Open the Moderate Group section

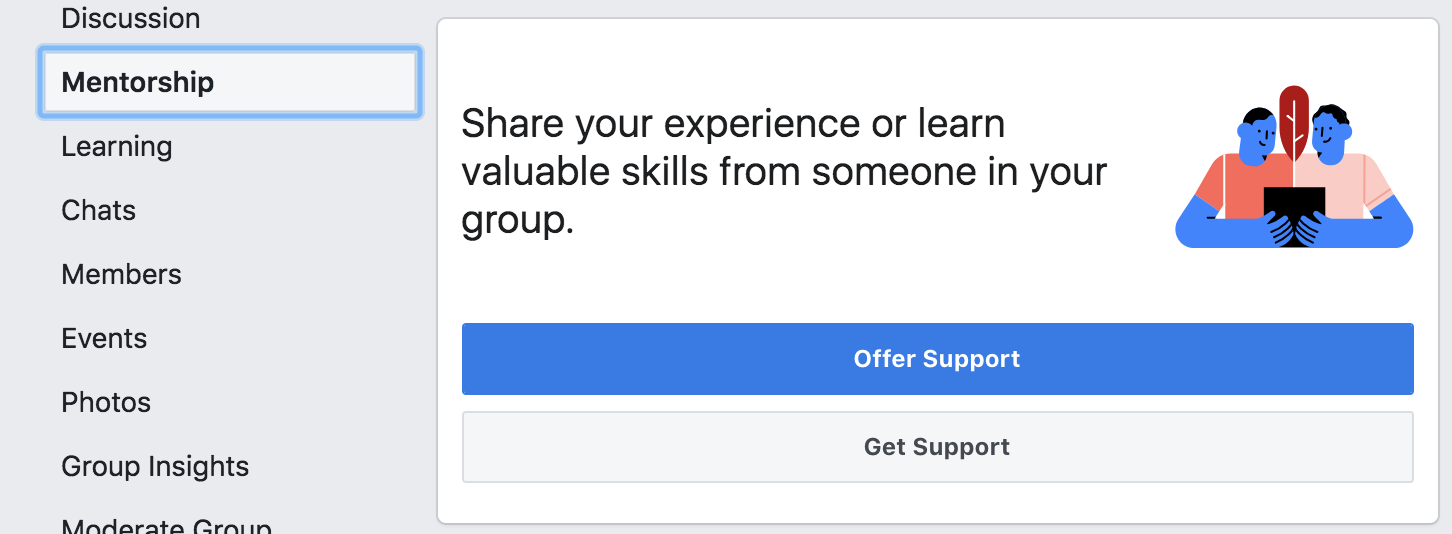[x=166, y=525]
